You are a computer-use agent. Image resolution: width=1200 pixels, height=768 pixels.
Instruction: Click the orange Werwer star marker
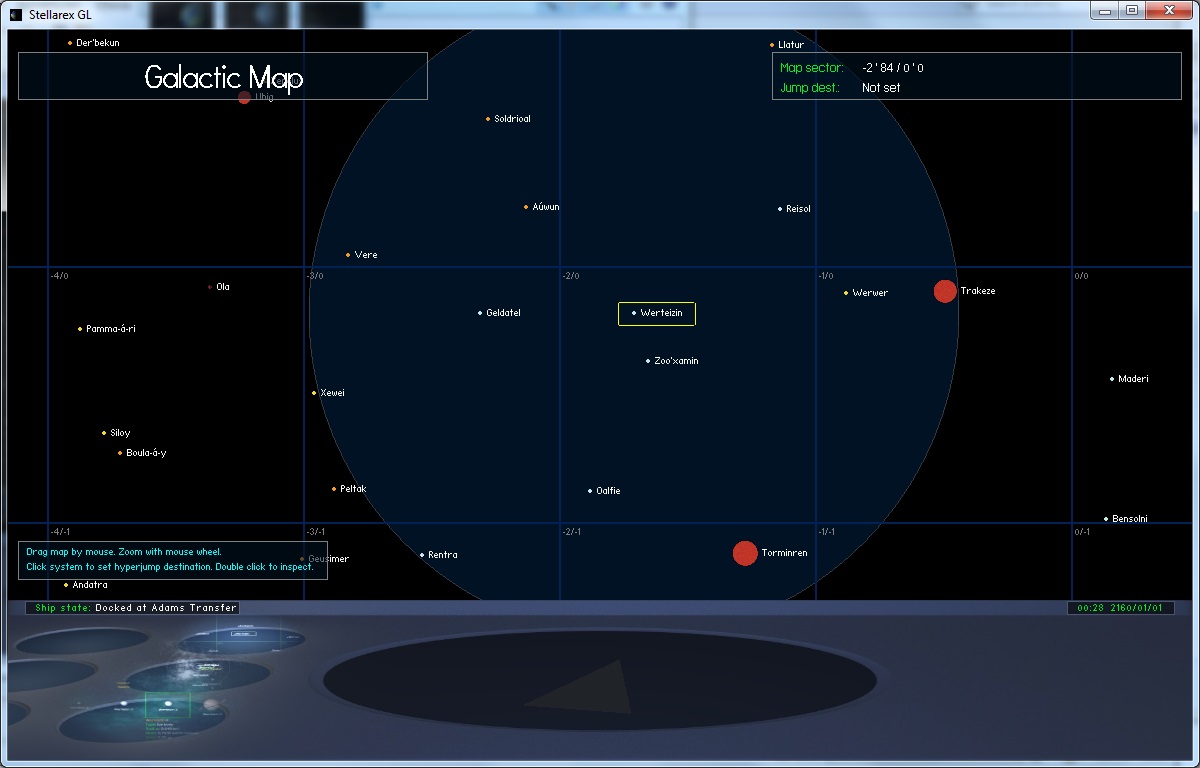point(846,293)
